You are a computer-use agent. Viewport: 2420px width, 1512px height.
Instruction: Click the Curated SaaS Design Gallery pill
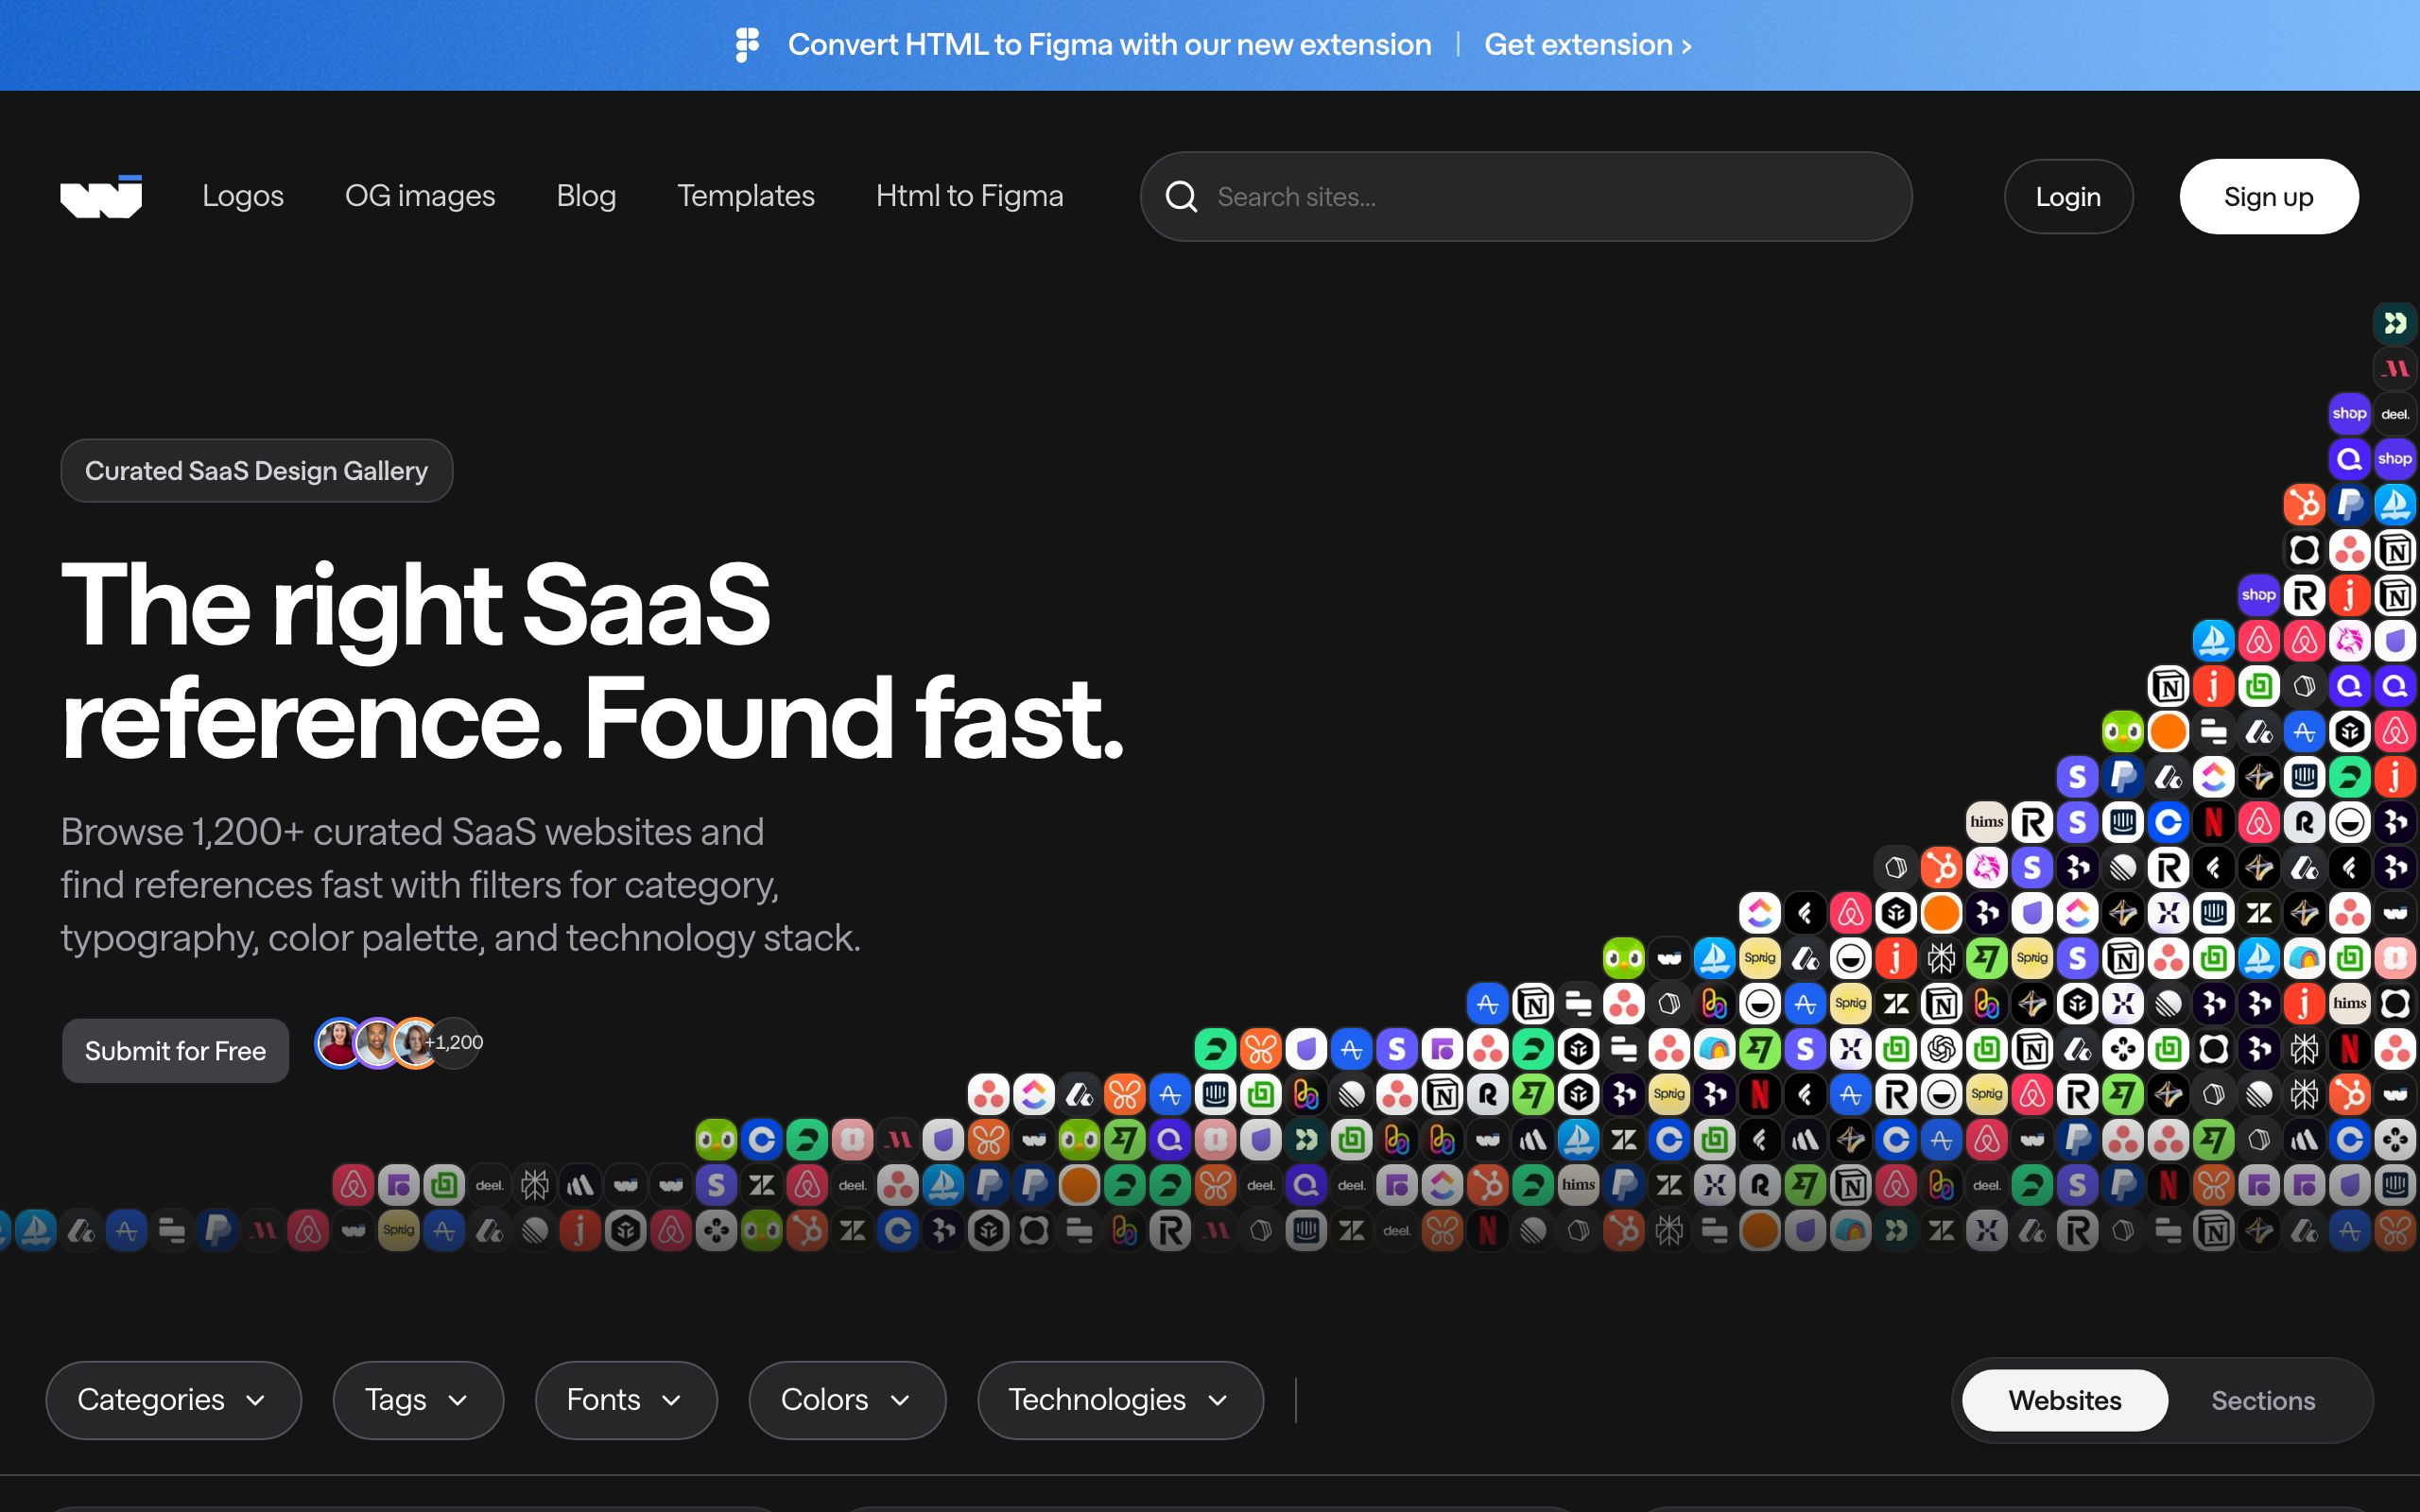point(256,471)
